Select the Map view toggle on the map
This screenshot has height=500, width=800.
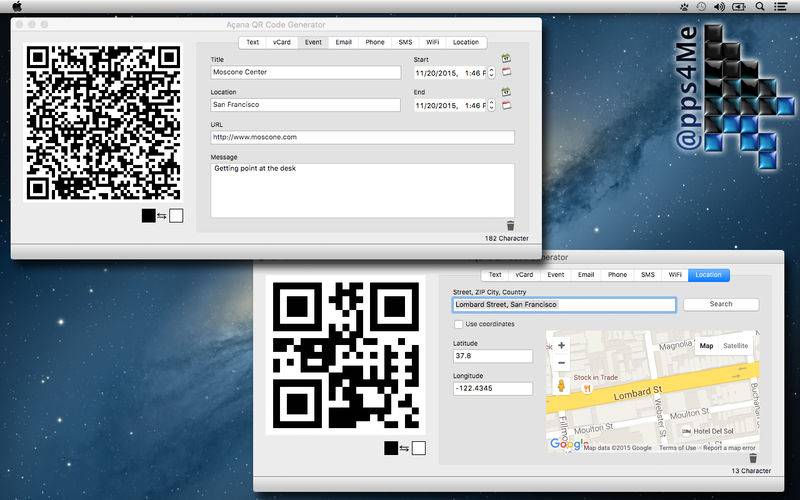(x=706, y=346)
